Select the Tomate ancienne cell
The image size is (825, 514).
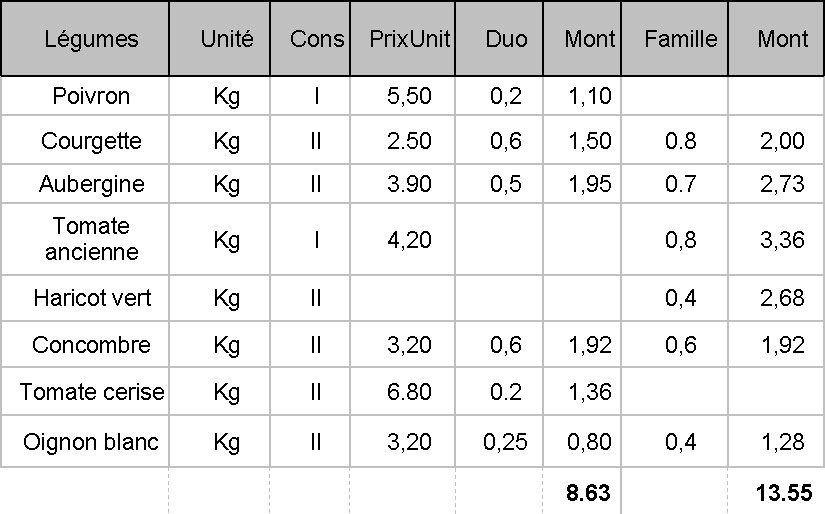tap(91, 239)
